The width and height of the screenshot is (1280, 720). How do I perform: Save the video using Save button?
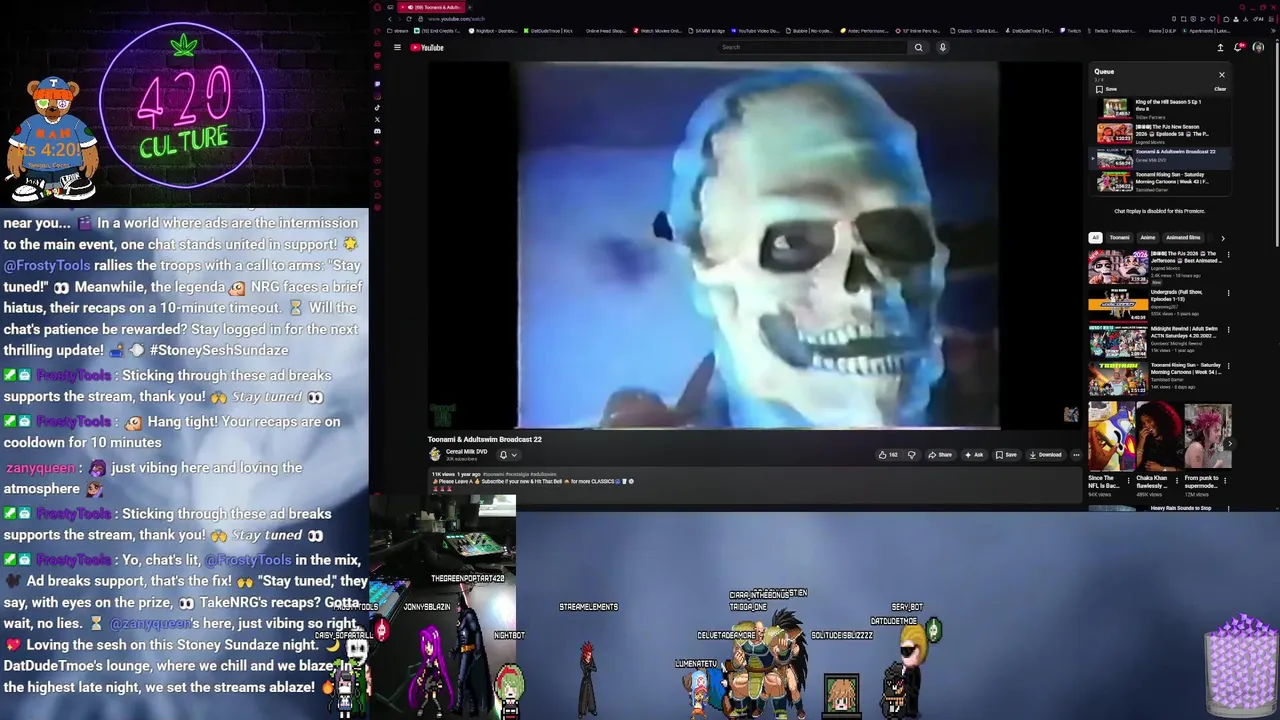pyautogui.click(x=1006, y=455)
